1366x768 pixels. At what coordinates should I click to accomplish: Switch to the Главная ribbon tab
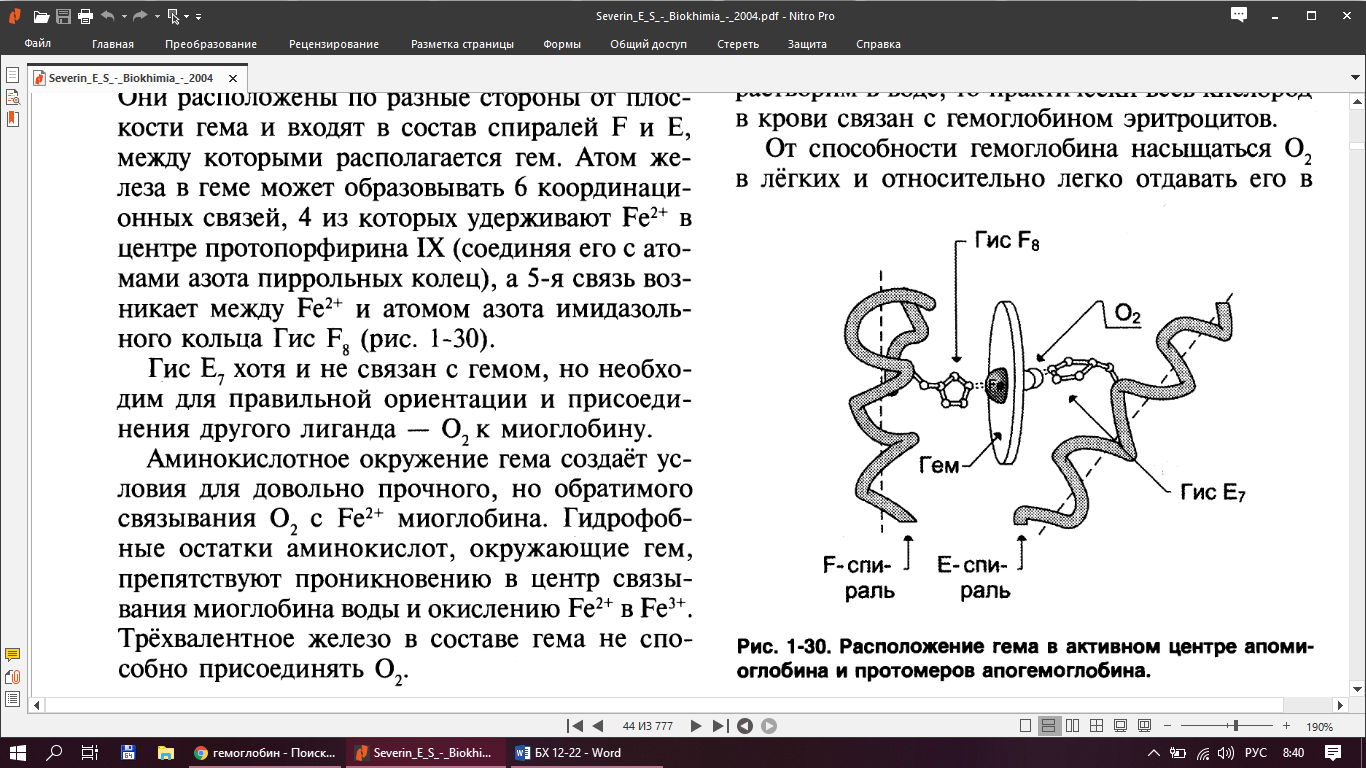pyautogui.click(x=113, y=44)
